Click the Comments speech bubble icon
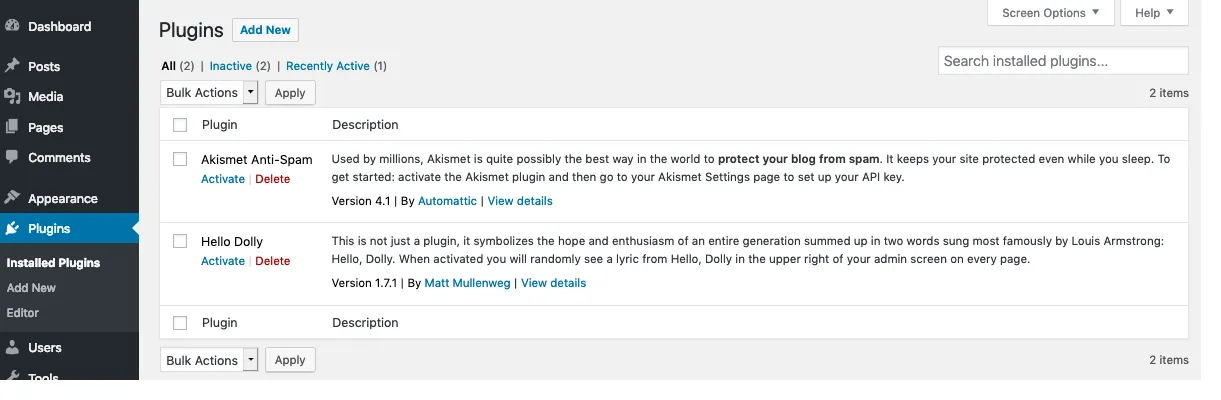Viewport: 1221px width, 400px height. tap(12, 157)
